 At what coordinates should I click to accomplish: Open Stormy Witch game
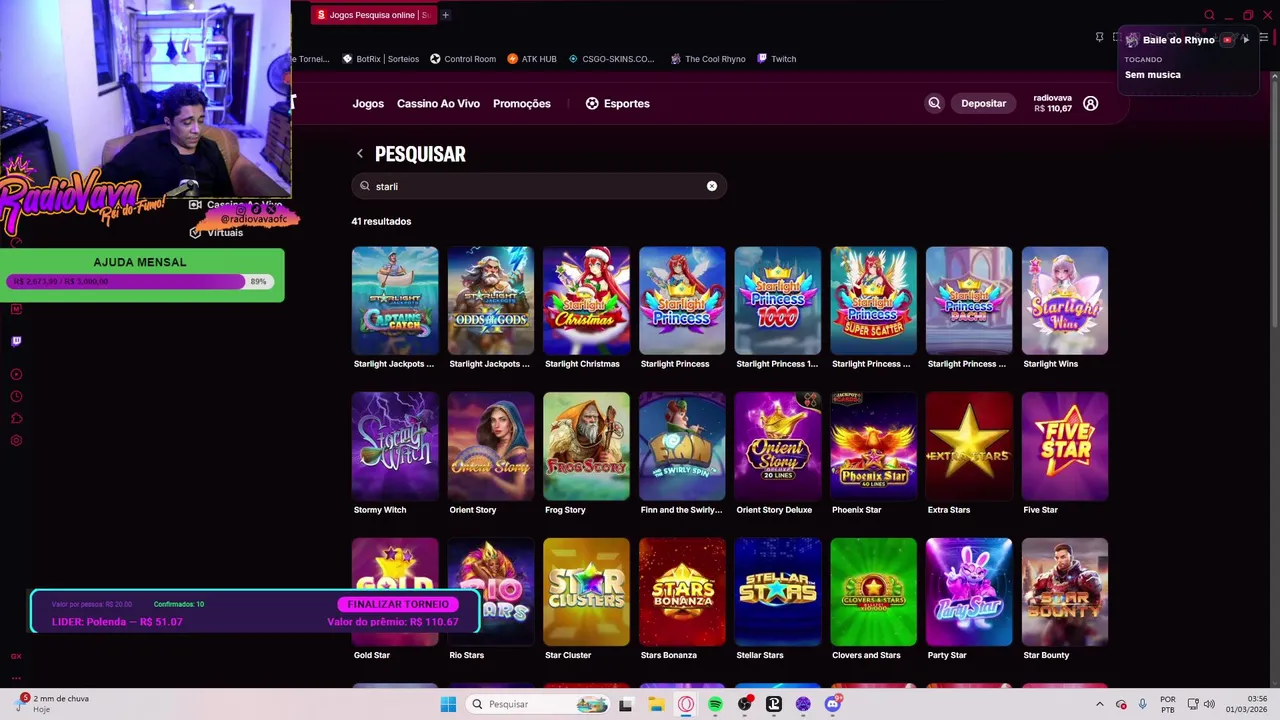[x=395, y=446]
